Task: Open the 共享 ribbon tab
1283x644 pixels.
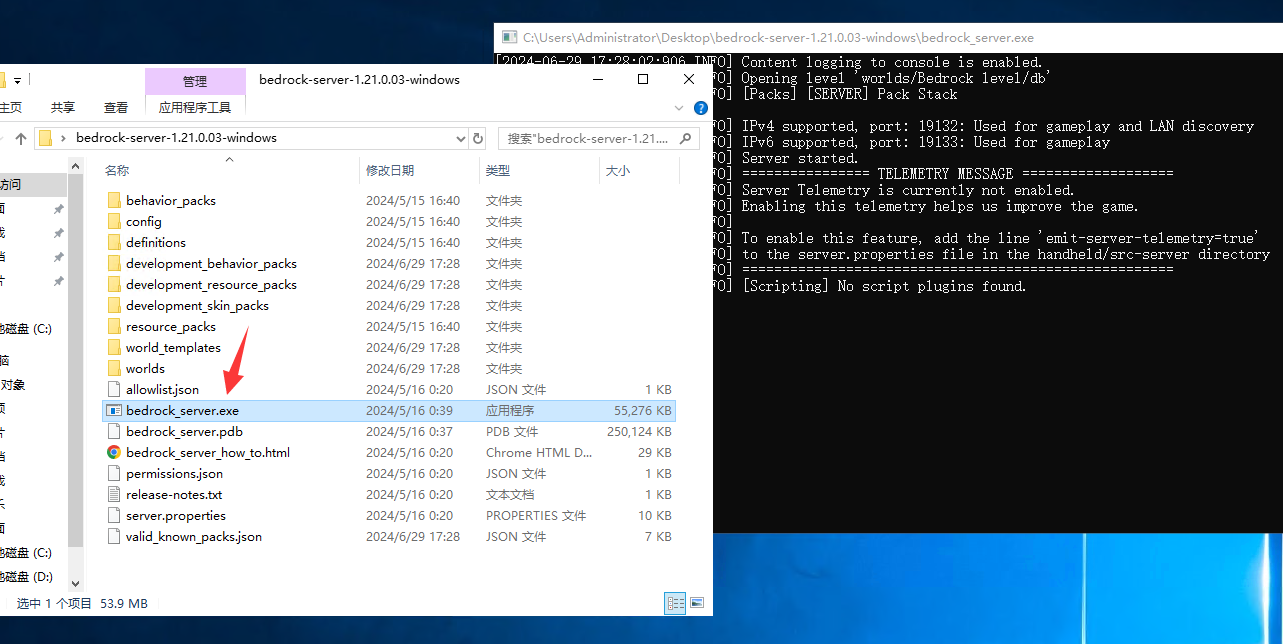Action: 63,107
